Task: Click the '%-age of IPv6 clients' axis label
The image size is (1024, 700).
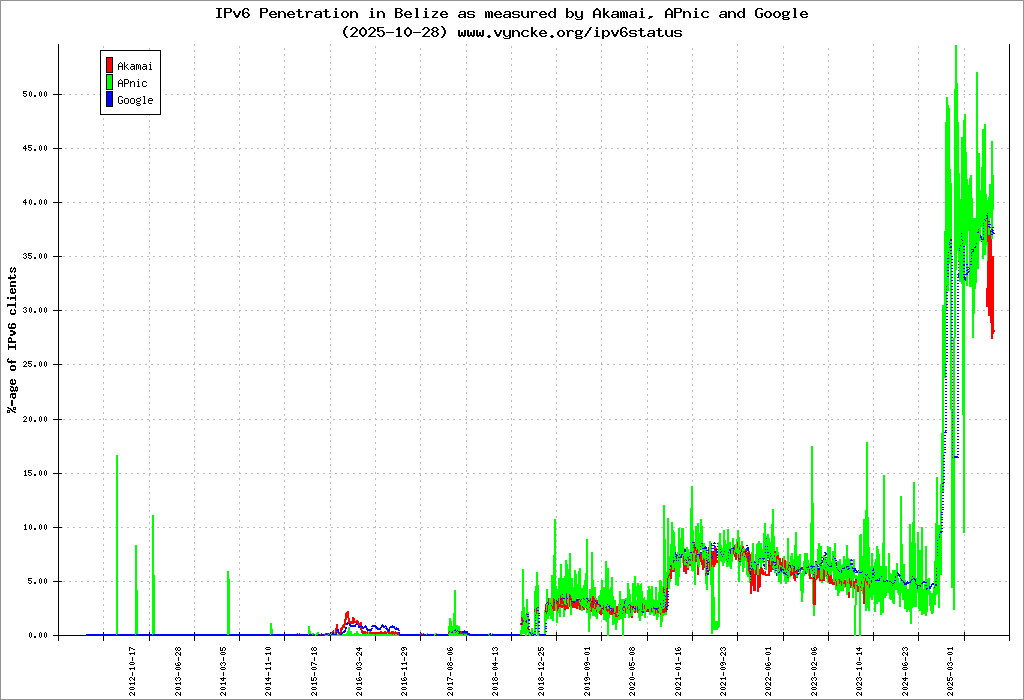Action: click(13, 340)
